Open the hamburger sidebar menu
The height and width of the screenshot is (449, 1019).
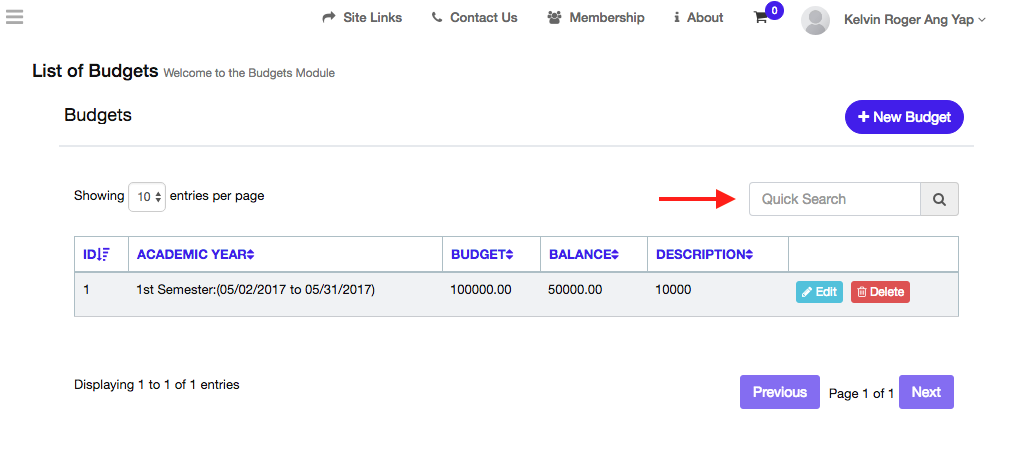(14, 17)
